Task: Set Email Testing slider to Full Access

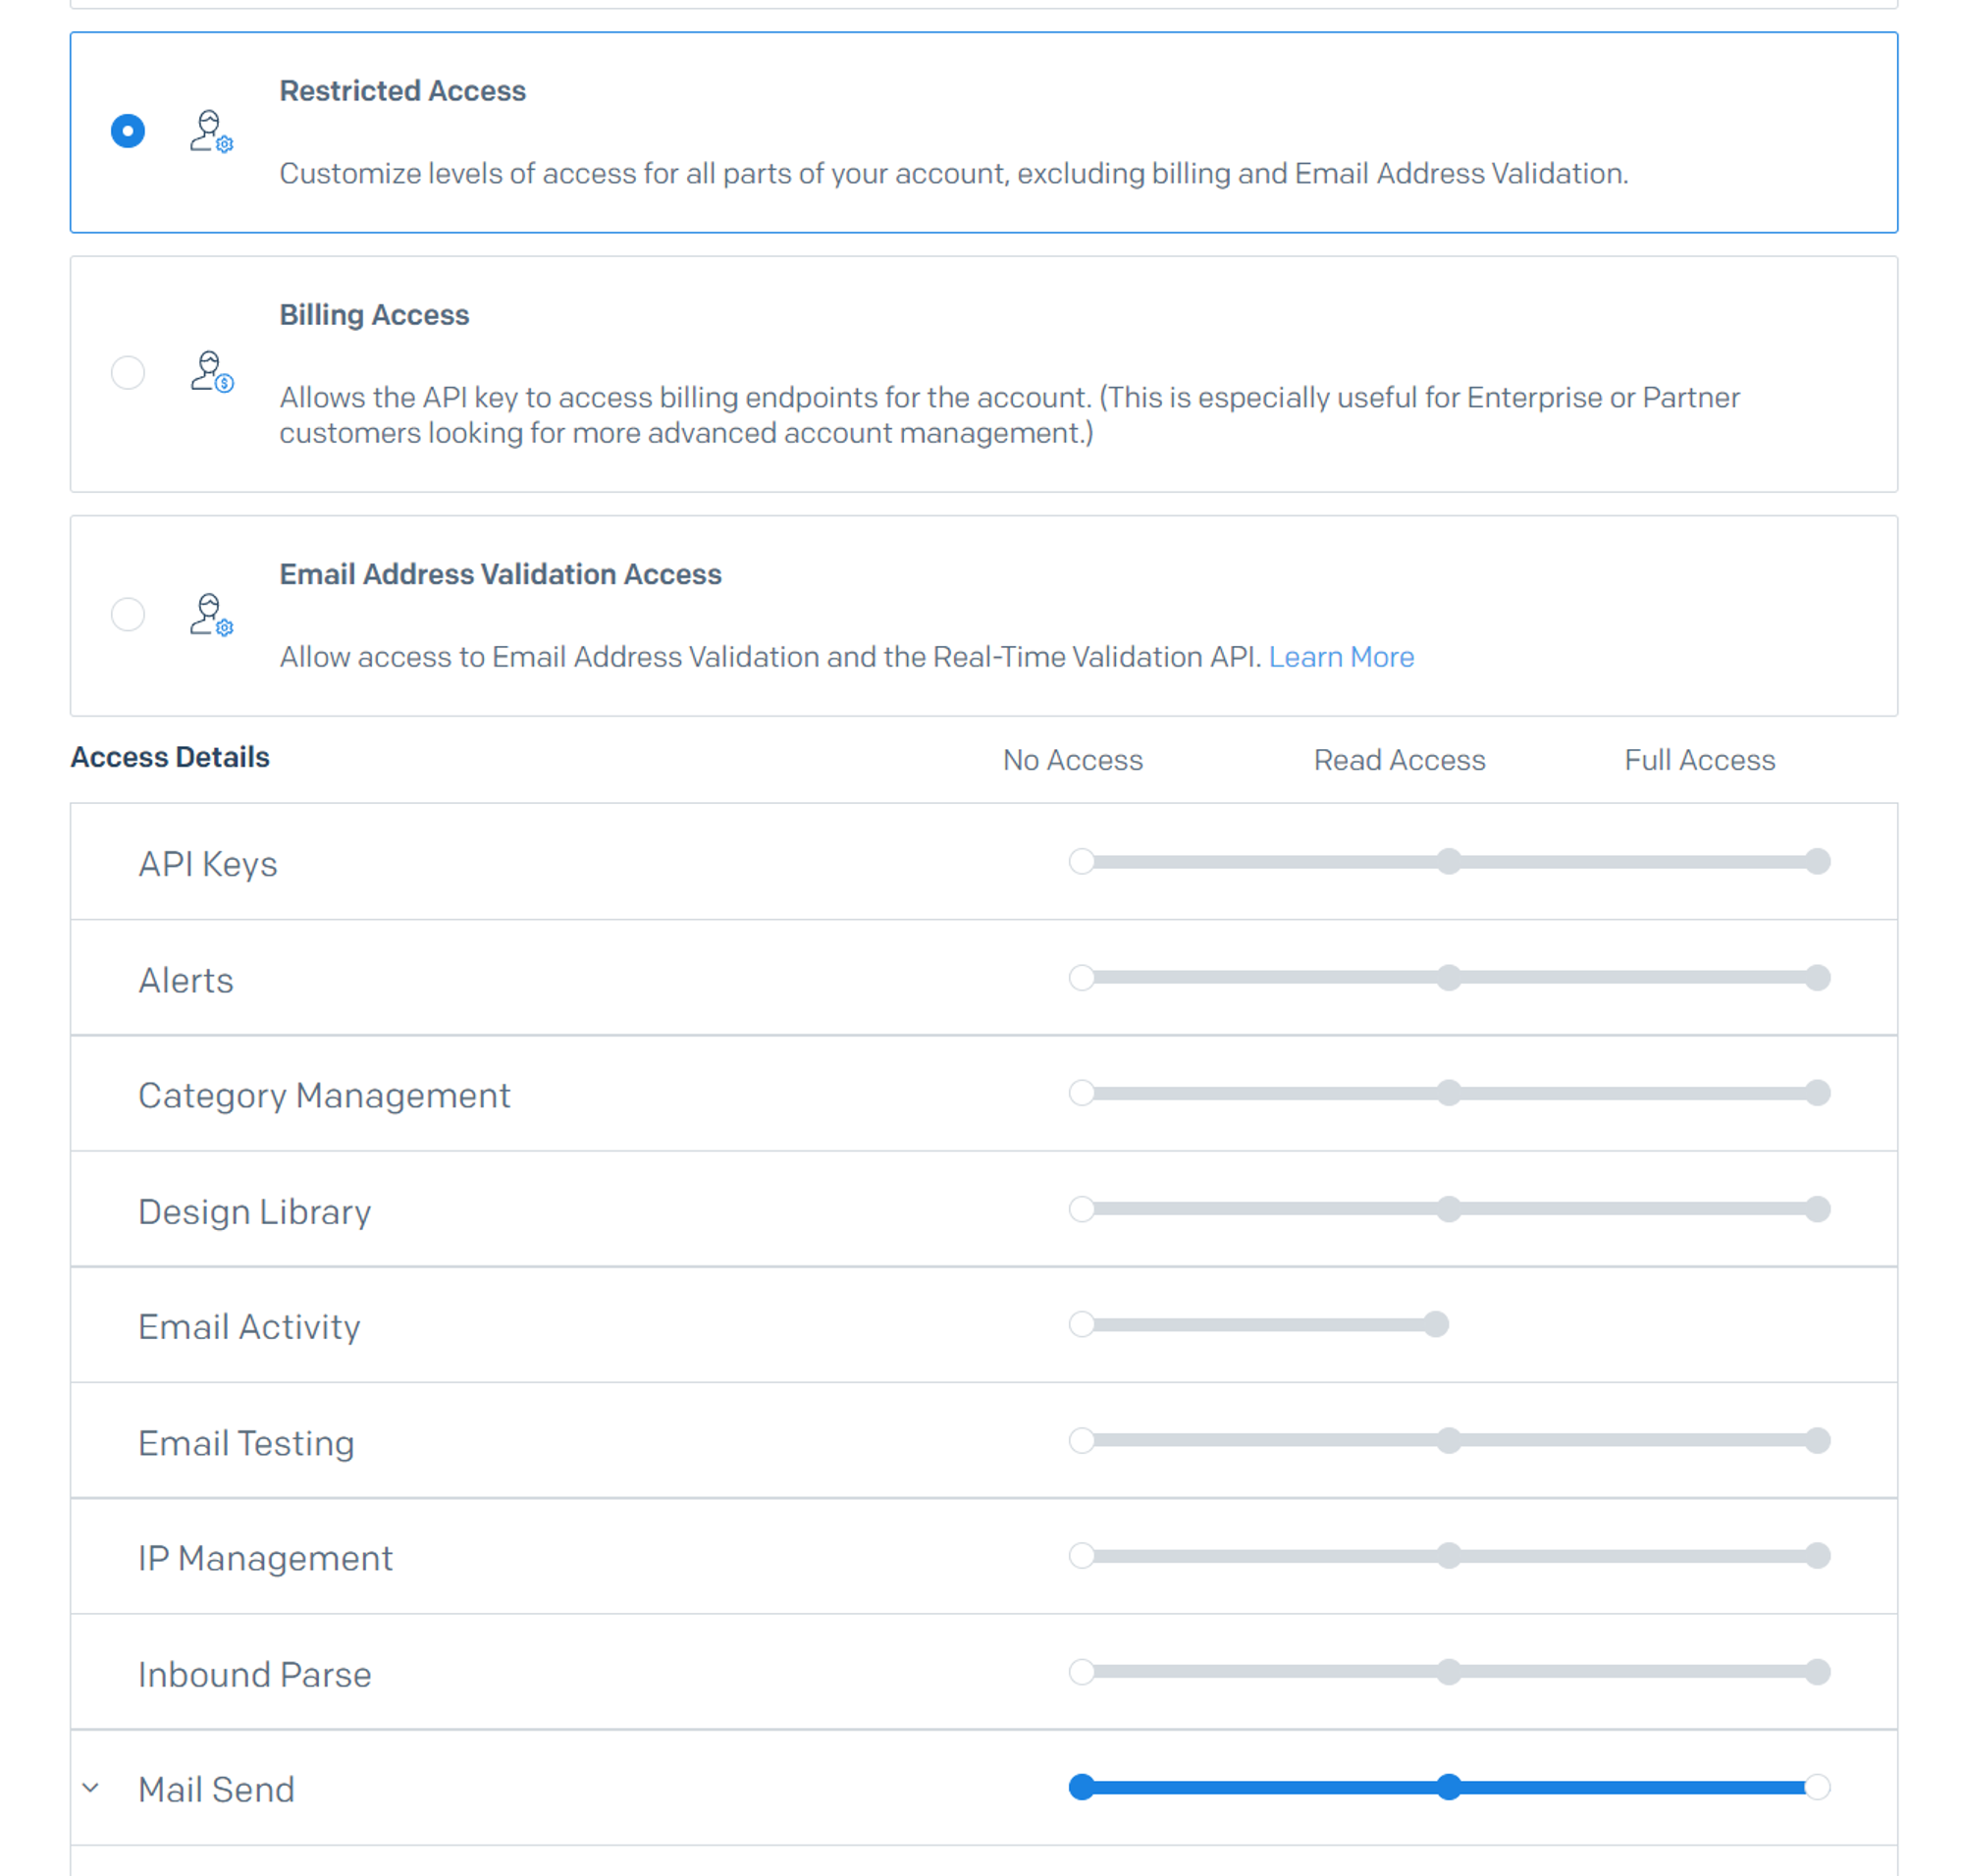Action: click(x=1817, y=1440)
